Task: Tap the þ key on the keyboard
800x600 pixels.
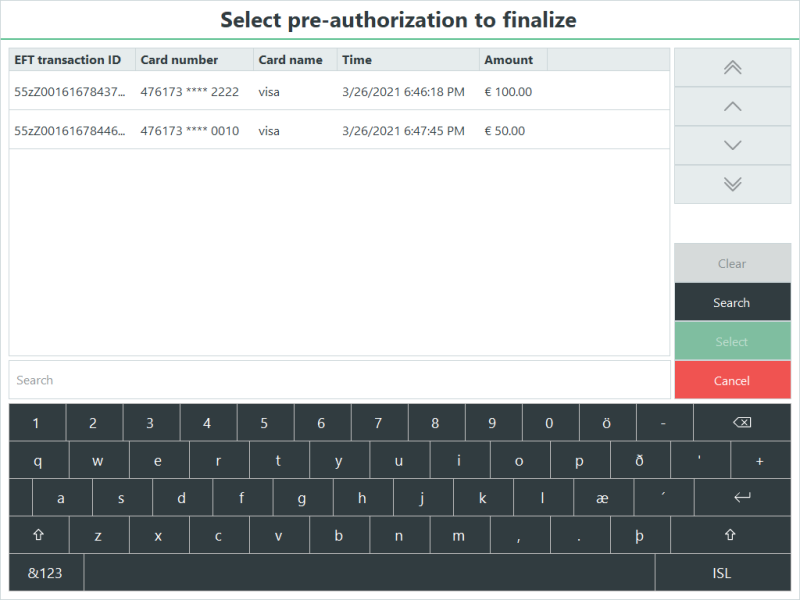Action: tap(640, 535)
